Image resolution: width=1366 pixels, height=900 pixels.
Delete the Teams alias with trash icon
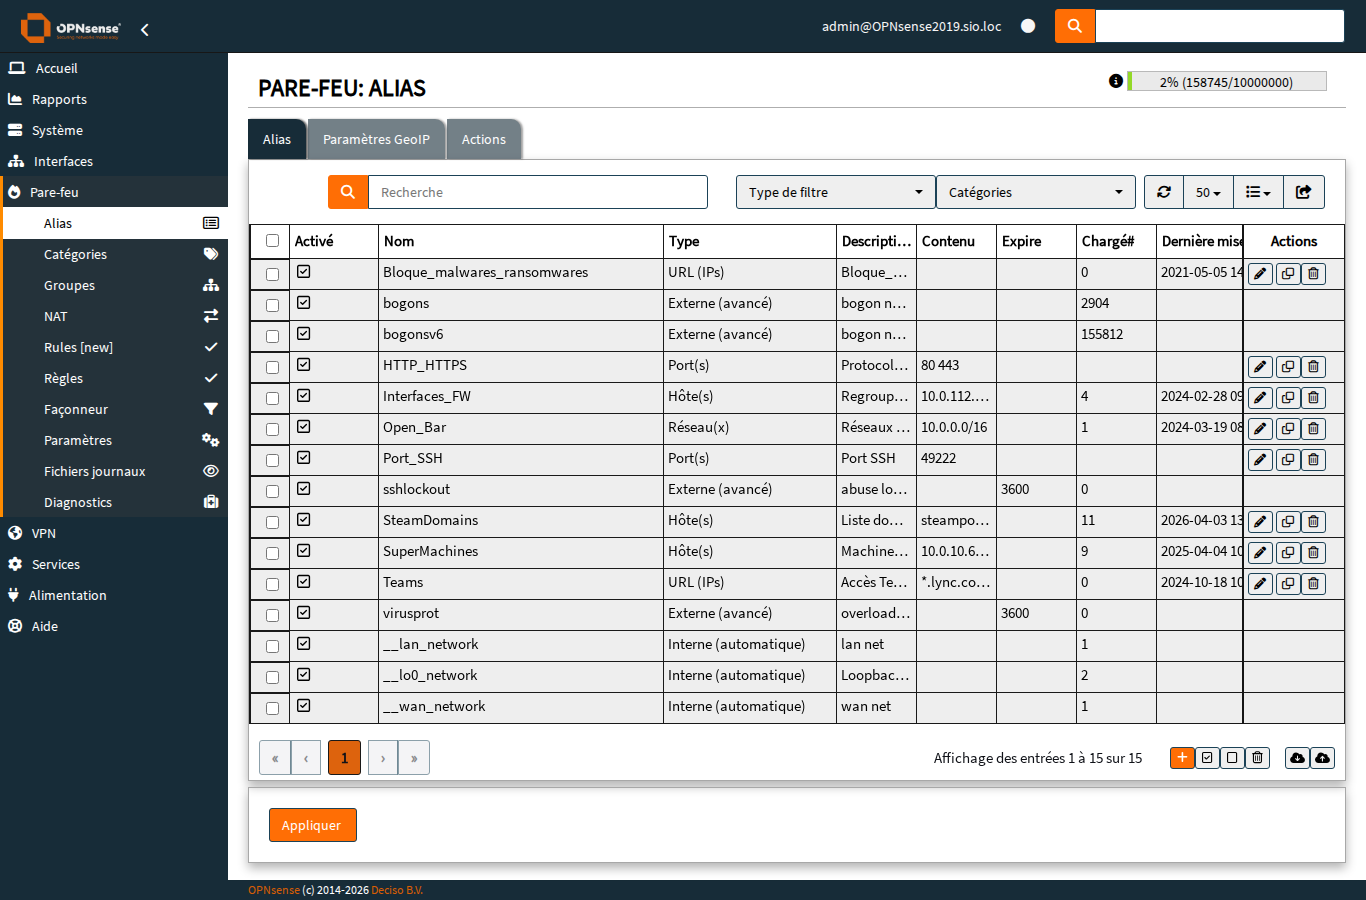coord(1313,584)
